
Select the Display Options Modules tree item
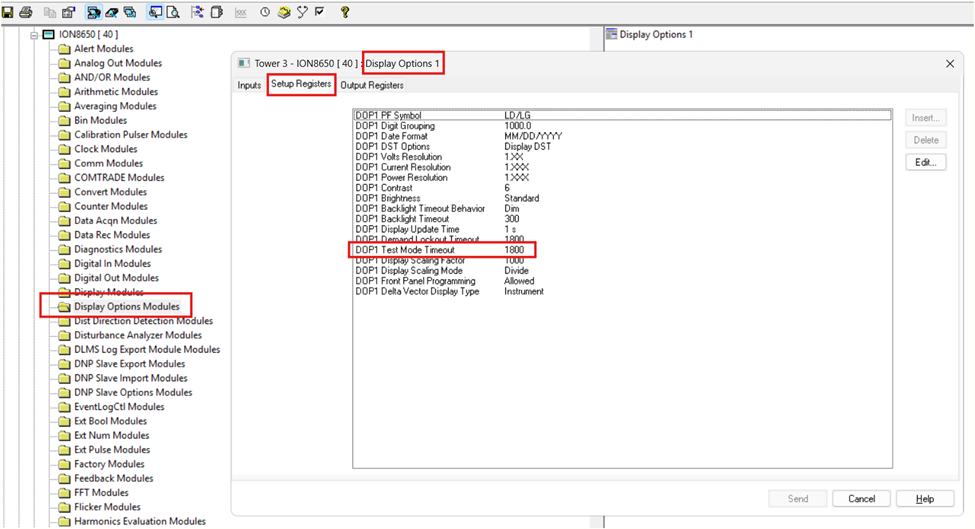pos(127,306)
